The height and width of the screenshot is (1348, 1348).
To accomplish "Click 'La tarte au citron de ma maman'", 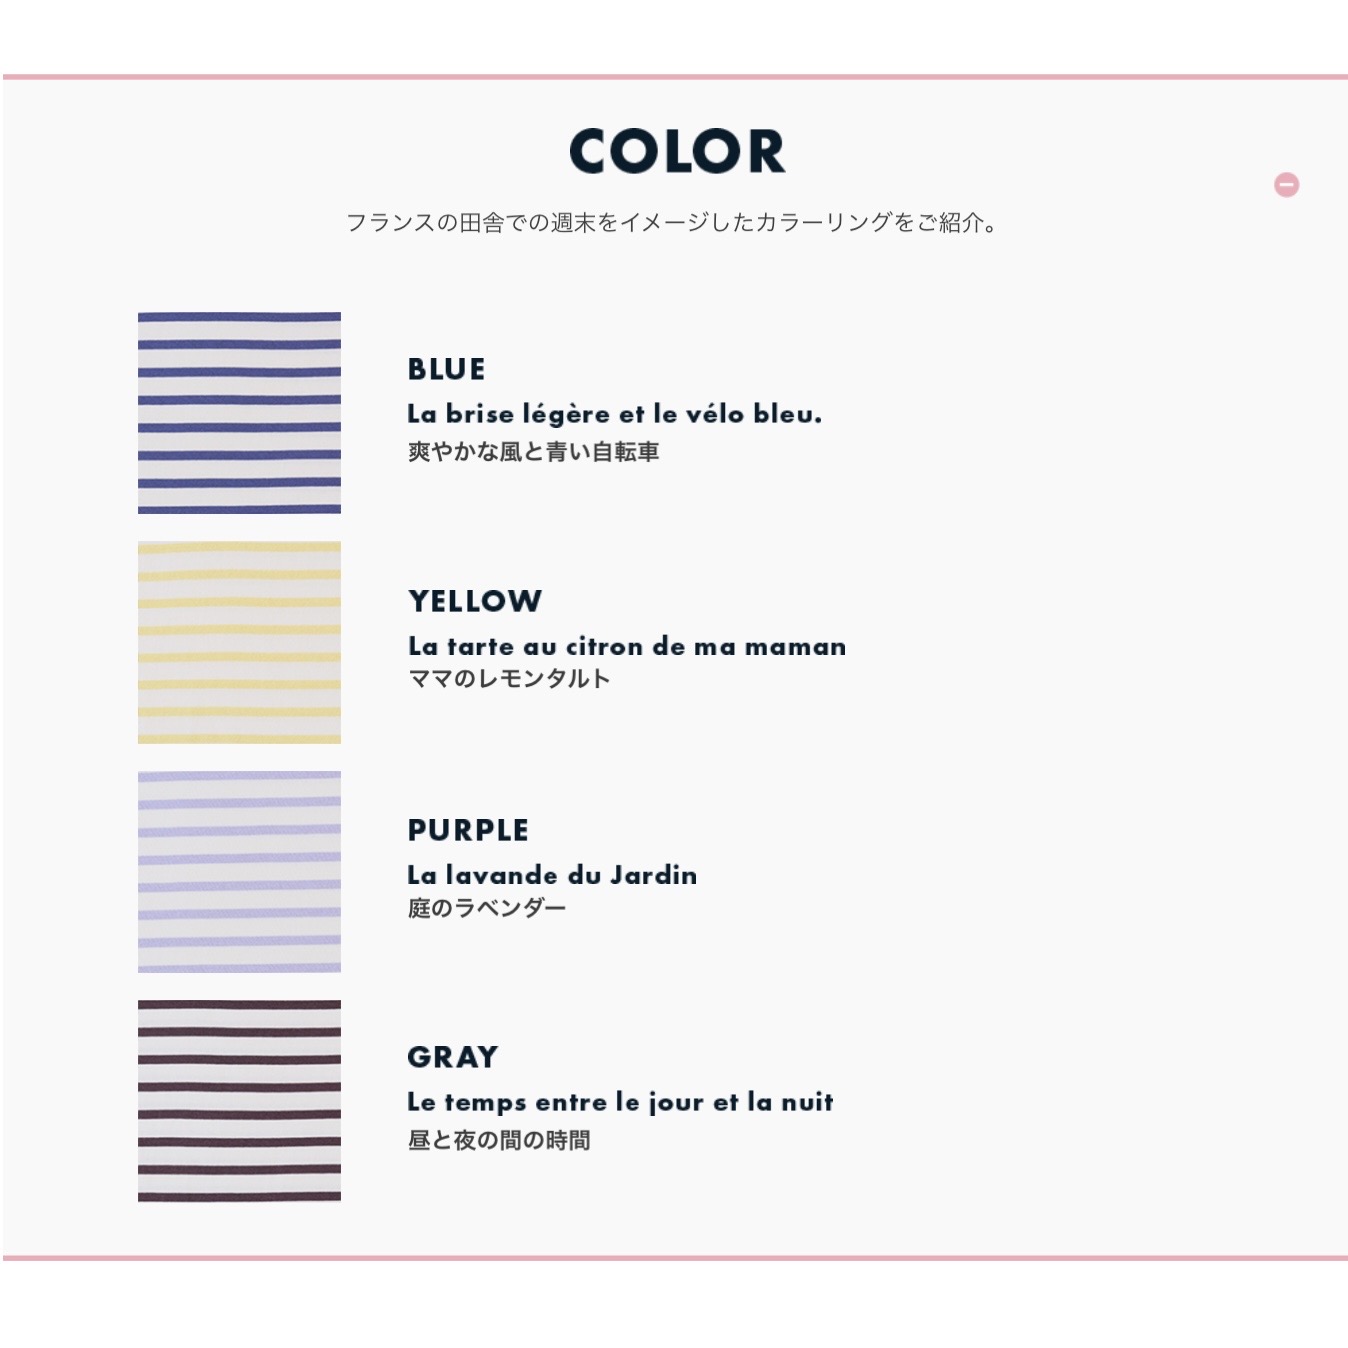I will pyautogui.click(x=627, y=646).
